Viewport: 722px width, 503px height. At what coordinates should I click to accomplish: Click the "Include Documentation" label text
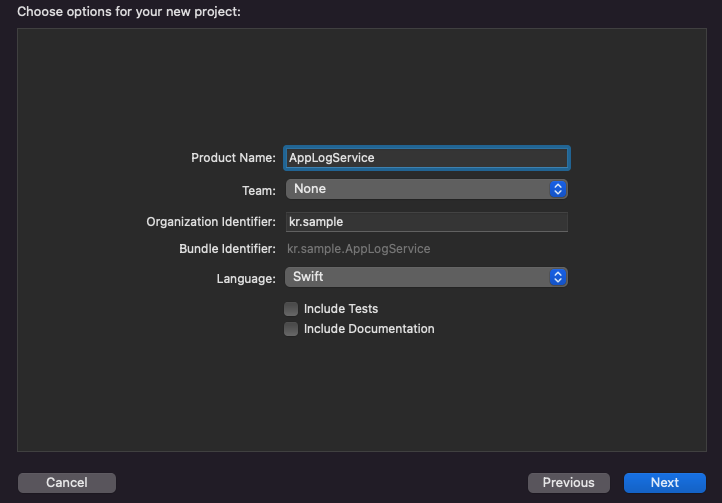coord(369,329)
